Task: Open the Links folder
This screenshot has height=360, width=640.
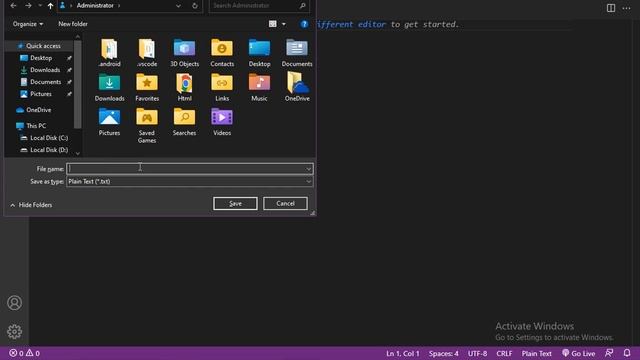Action: point(222,87)
